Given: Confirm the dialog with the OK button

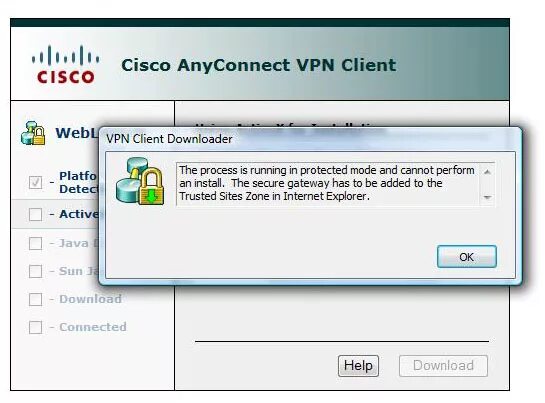Looking at the screenshot, I should click(x=466, y=257).
